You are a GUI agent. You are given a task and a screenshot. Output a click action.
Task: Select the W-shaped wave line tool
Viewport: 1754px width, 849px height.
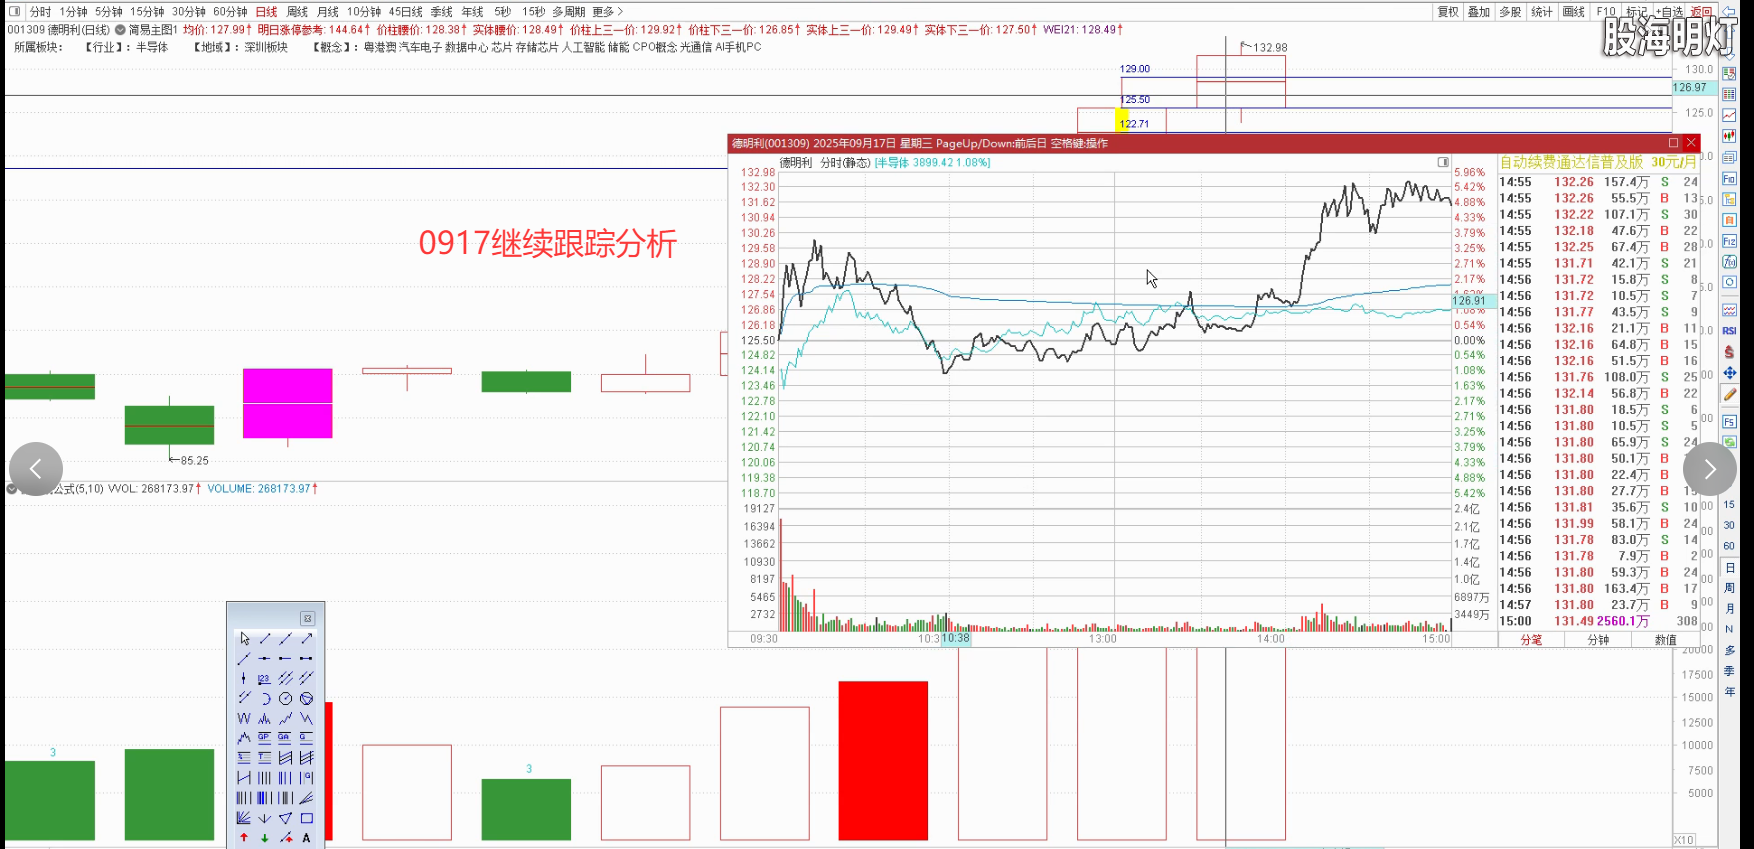click(244, 718)
